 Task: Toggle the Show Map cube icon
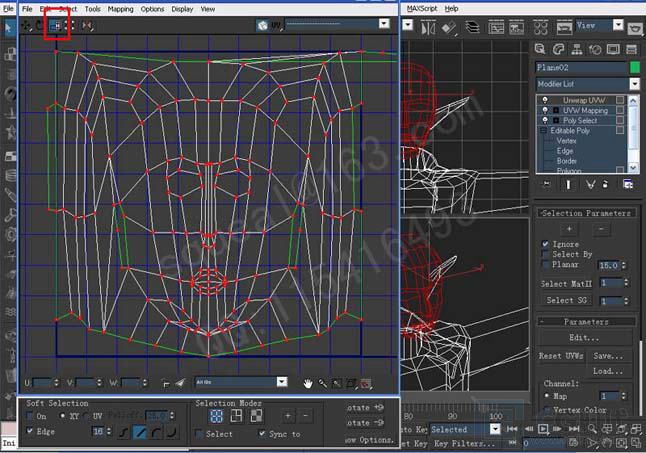coord(262,26)
